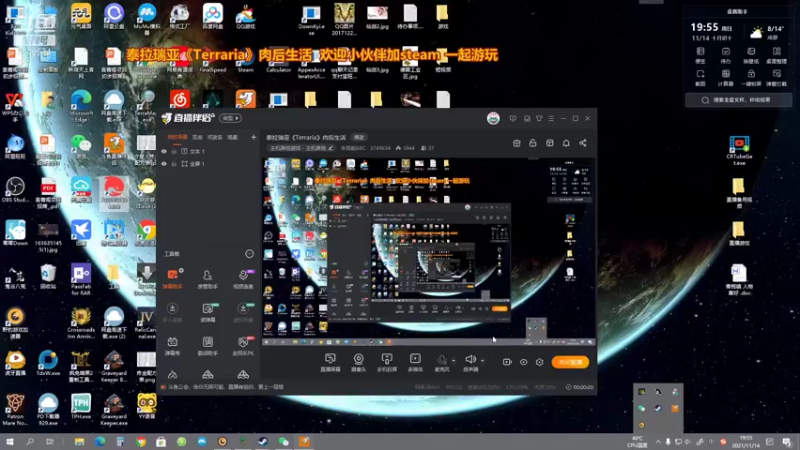Open the 全民乐PK tool icon
800x450 pixels.
[243, 345]
